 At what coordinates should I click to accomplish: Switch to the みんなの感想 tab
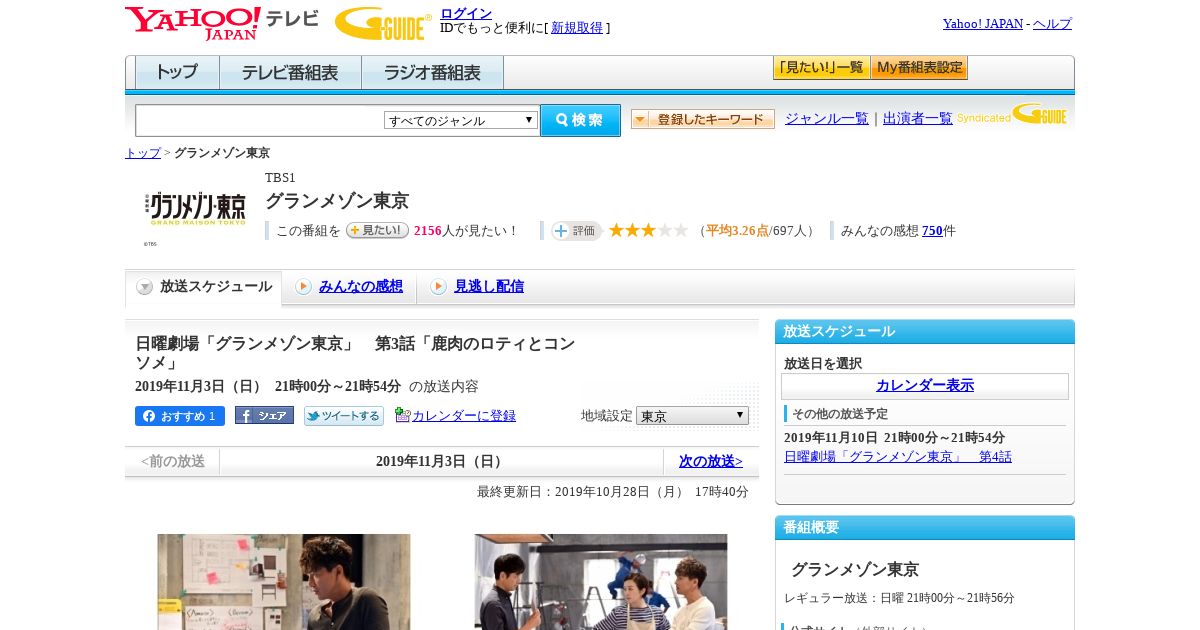coord(361,286)
